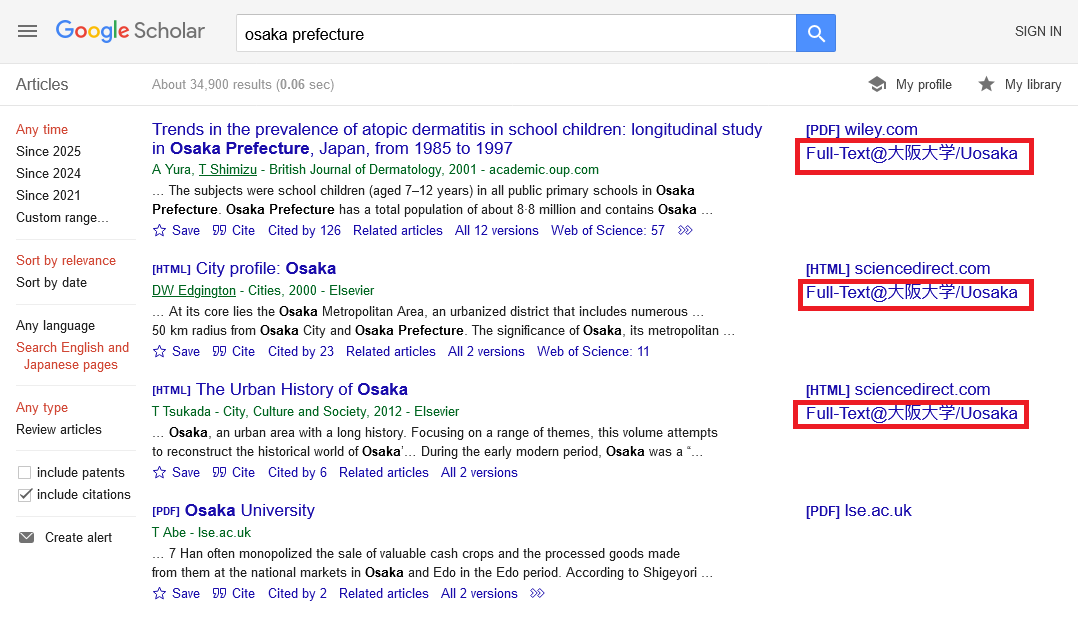Click Save star icon for City profile: Osaka
Screen dimensions: 1078x626
click(160, 352)
